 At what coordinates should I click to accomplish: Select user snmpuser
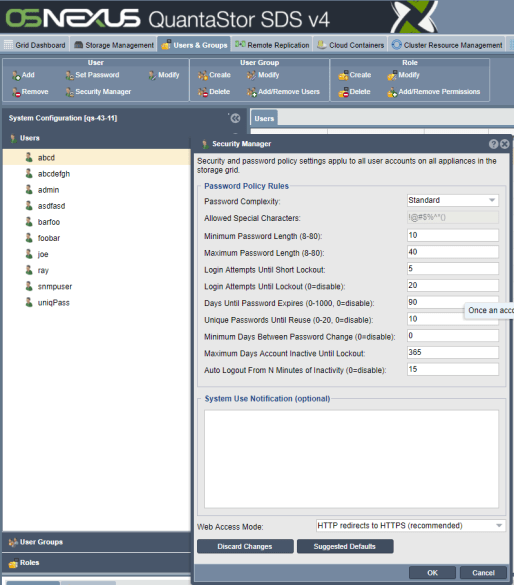click(x=97, y=286)
